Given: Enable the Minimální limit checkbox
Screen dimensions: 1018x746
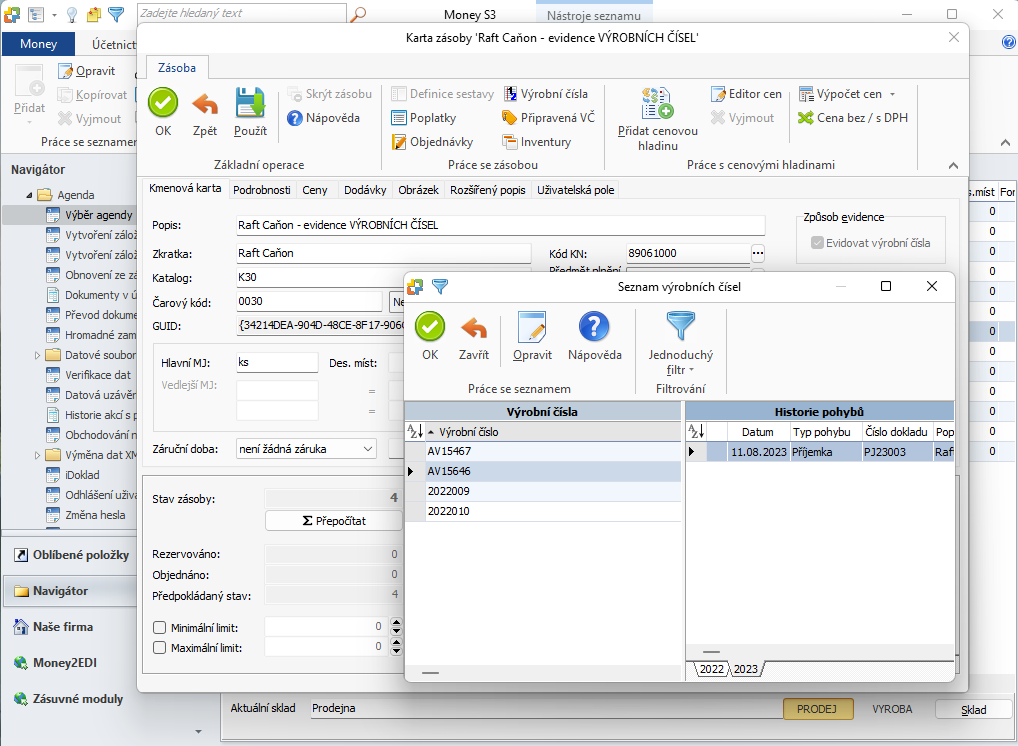Looking at the screenshot, I should (159, 627).
